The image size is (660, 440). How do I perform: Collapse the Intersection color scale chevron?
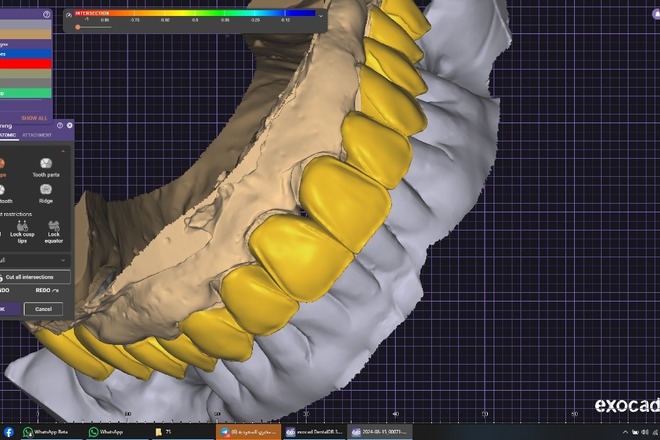[321, 14]
